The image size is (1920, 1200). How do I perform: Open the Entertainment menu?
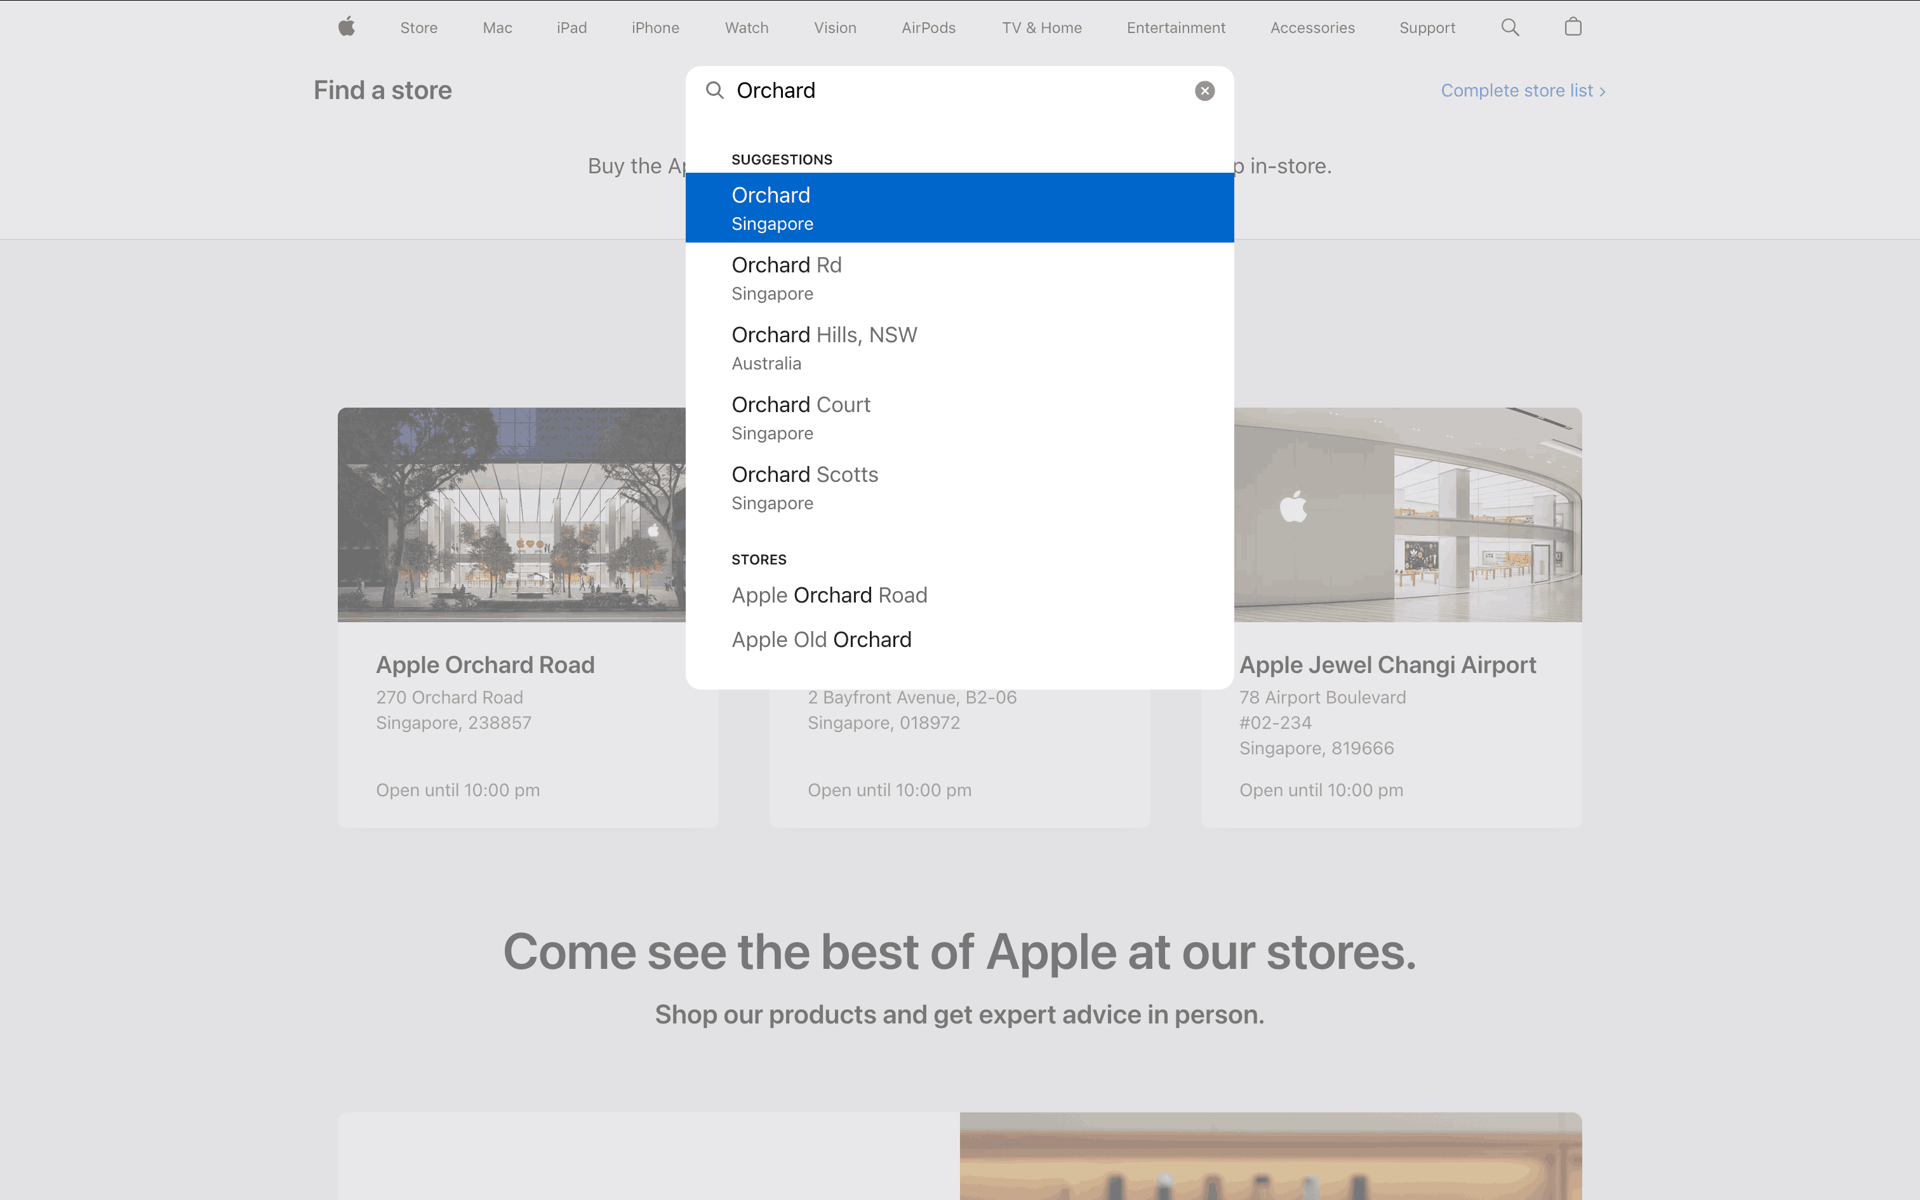point(1176,28)
